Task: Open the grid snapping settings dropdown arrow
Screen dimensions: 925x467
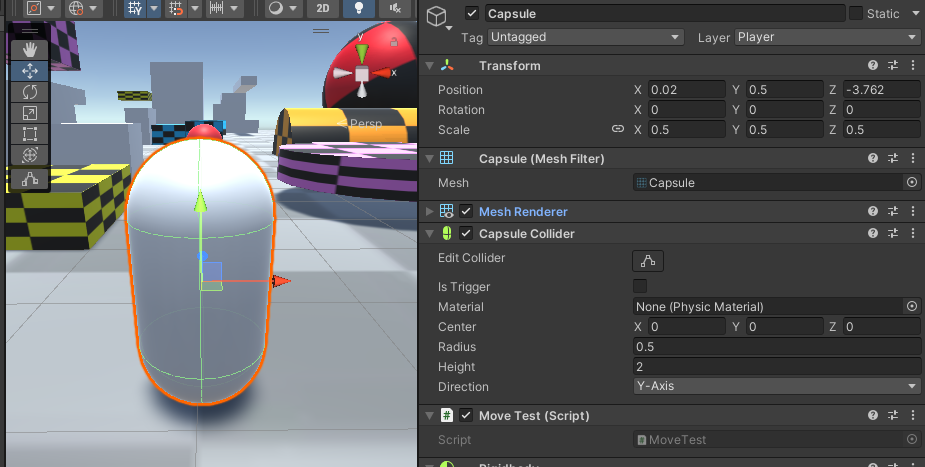Action: [x=194, y=8]
